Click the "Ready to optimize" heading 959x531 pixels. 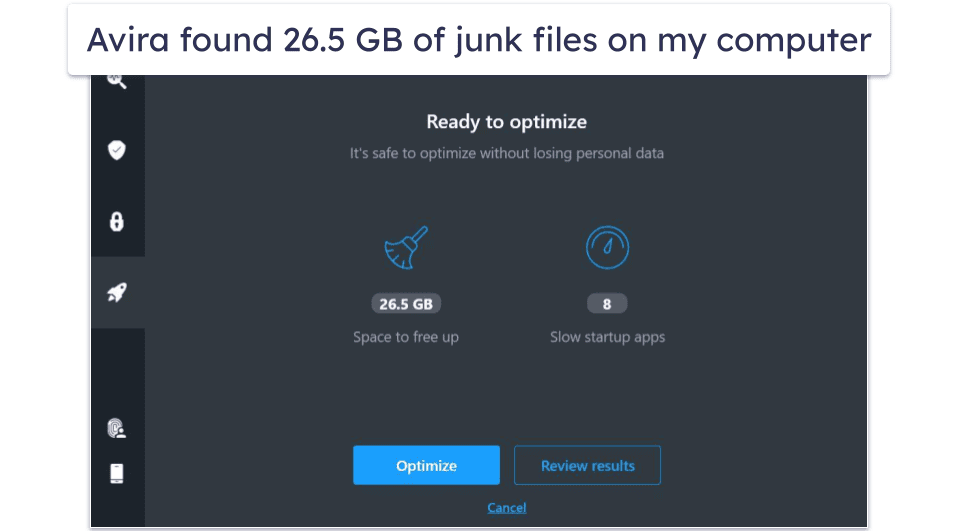506,122
